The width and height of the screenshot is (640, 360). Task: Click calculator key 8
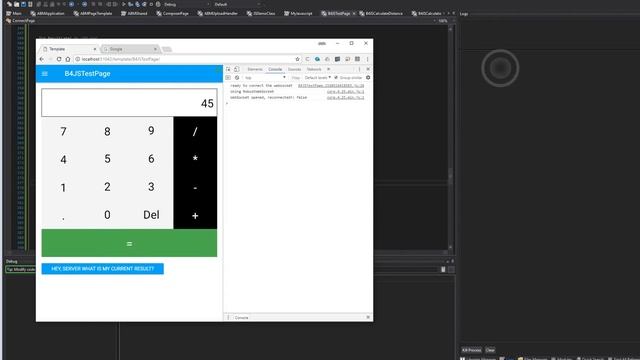[x=107, y=131]
